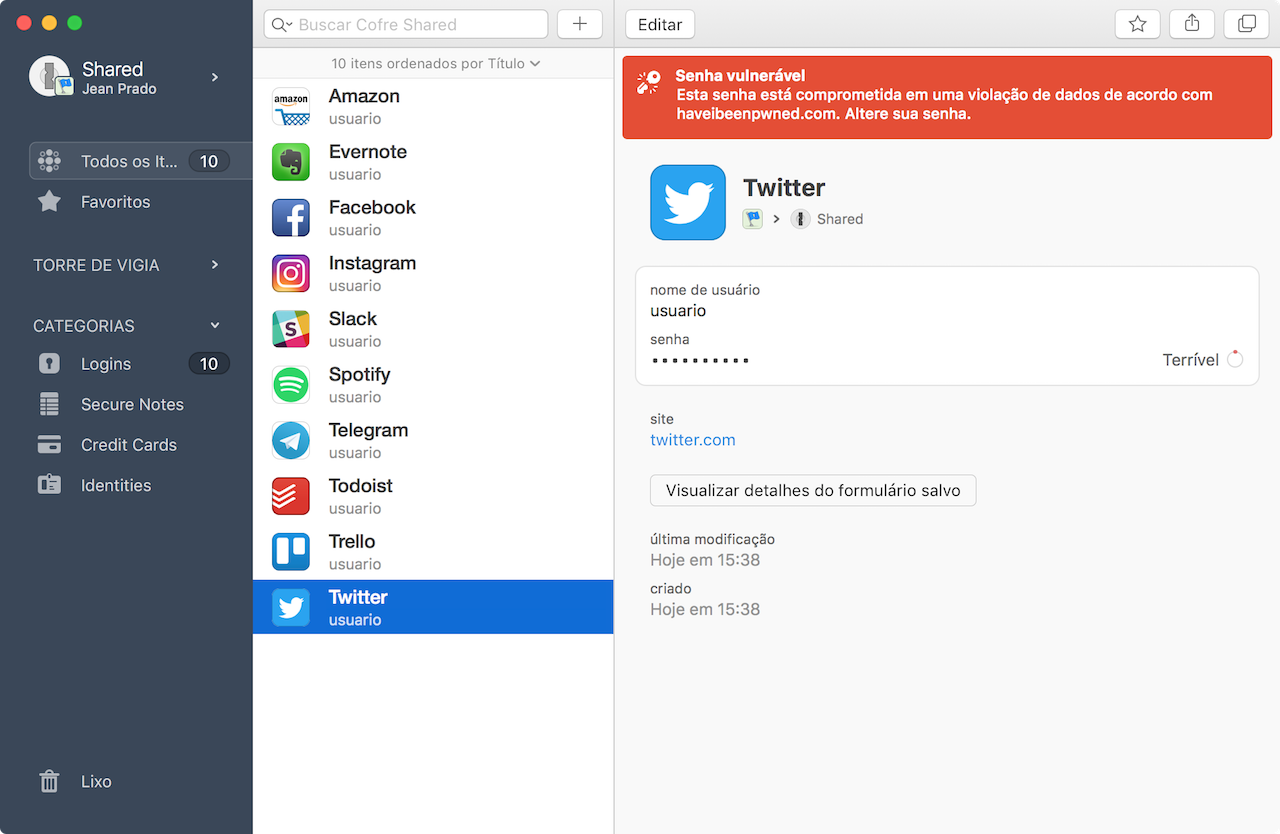Image resolution: width=1280 pixels, height=834 pixels.
Task: Click the Facebook logo in list
Action: (291, 218)
